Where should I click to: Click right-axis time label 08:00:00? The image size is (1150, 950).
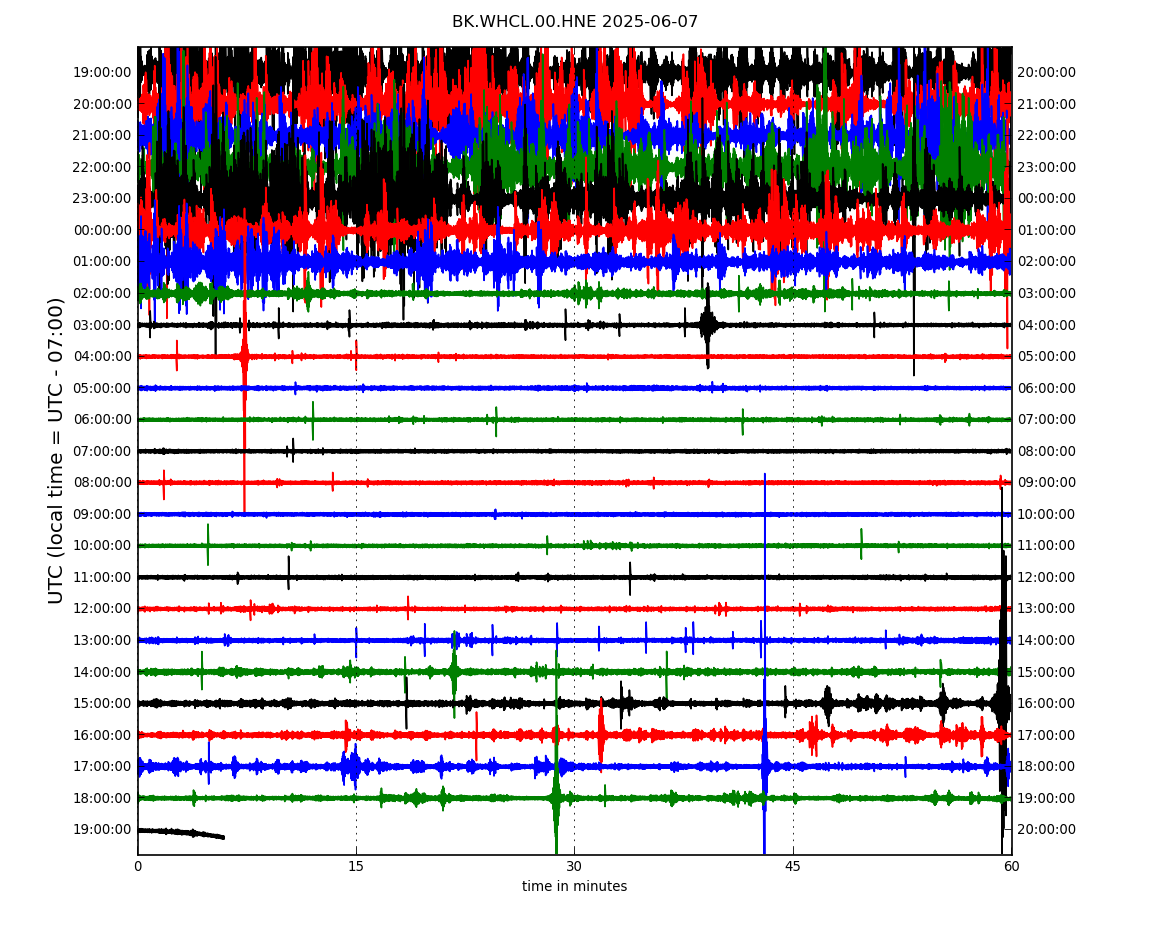(1047, 451)
